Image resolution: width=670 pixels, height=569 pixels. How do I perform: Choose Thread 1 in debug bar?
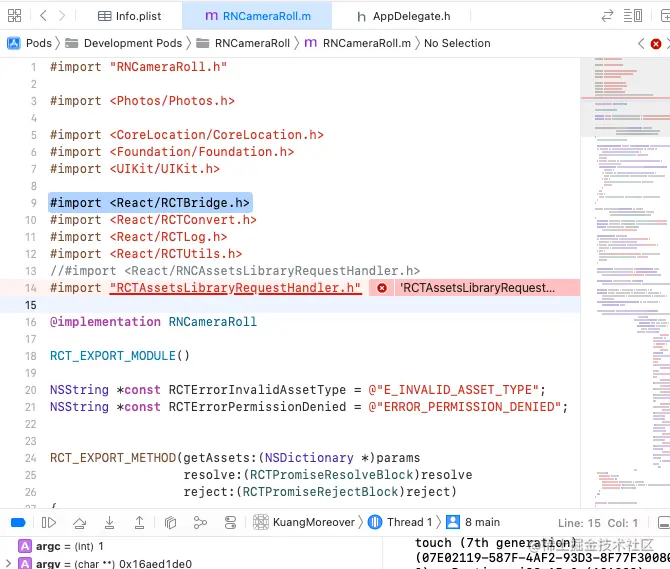[400, 522]
